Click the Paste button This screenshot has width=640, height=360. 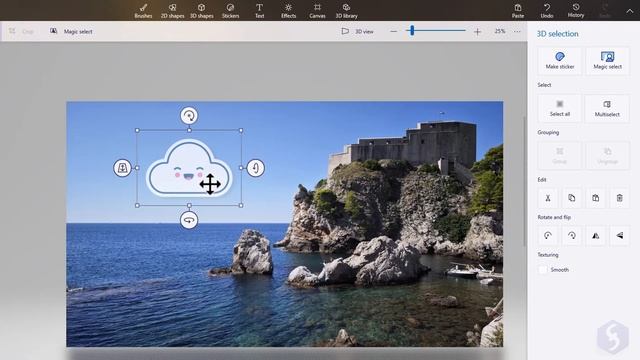(518, 11)
